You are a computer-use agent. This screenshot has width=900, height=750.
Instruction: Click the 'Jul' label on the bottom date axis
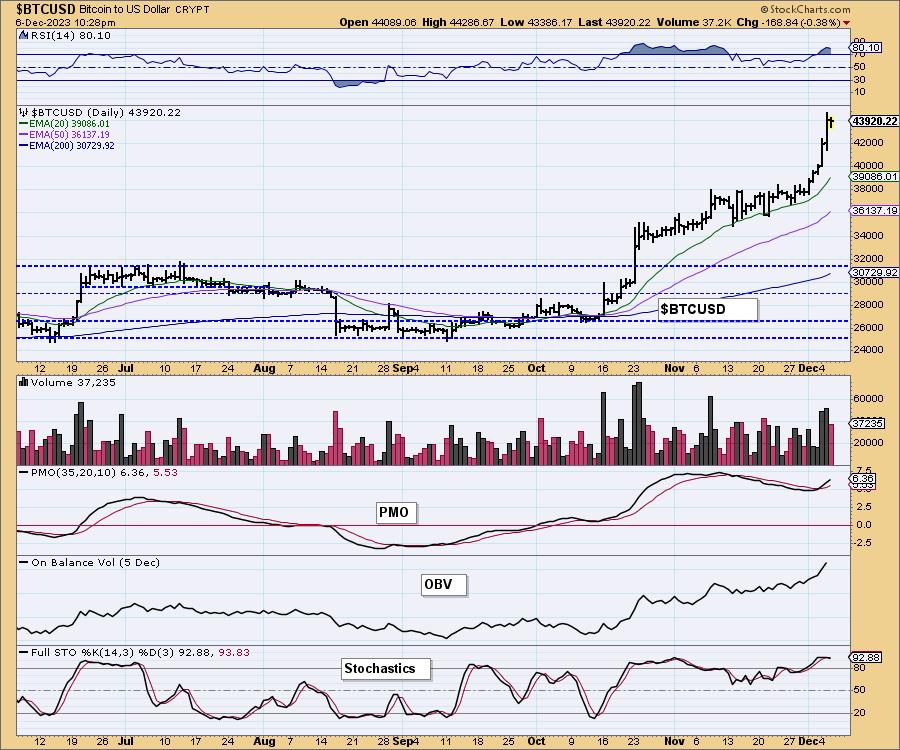point(125,741)
